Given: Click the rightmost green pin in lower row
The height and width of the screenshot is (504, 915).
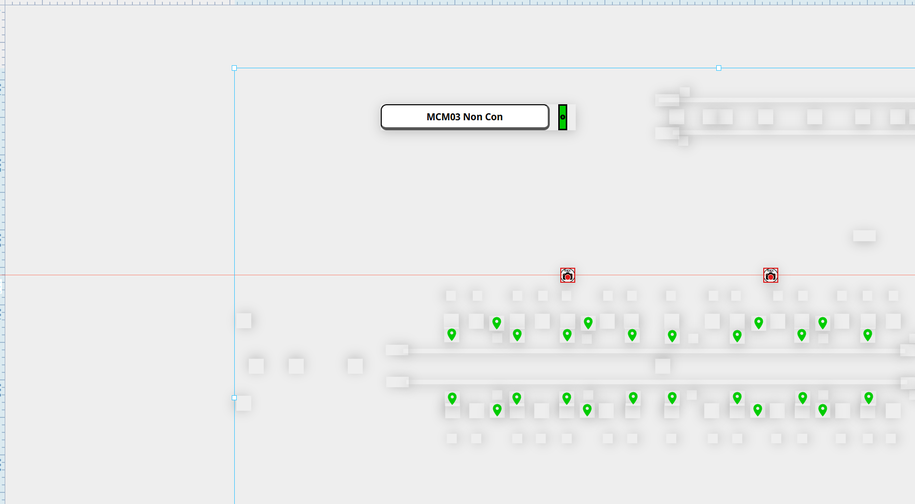Looking at the screenshot, I should coord(868,398).
